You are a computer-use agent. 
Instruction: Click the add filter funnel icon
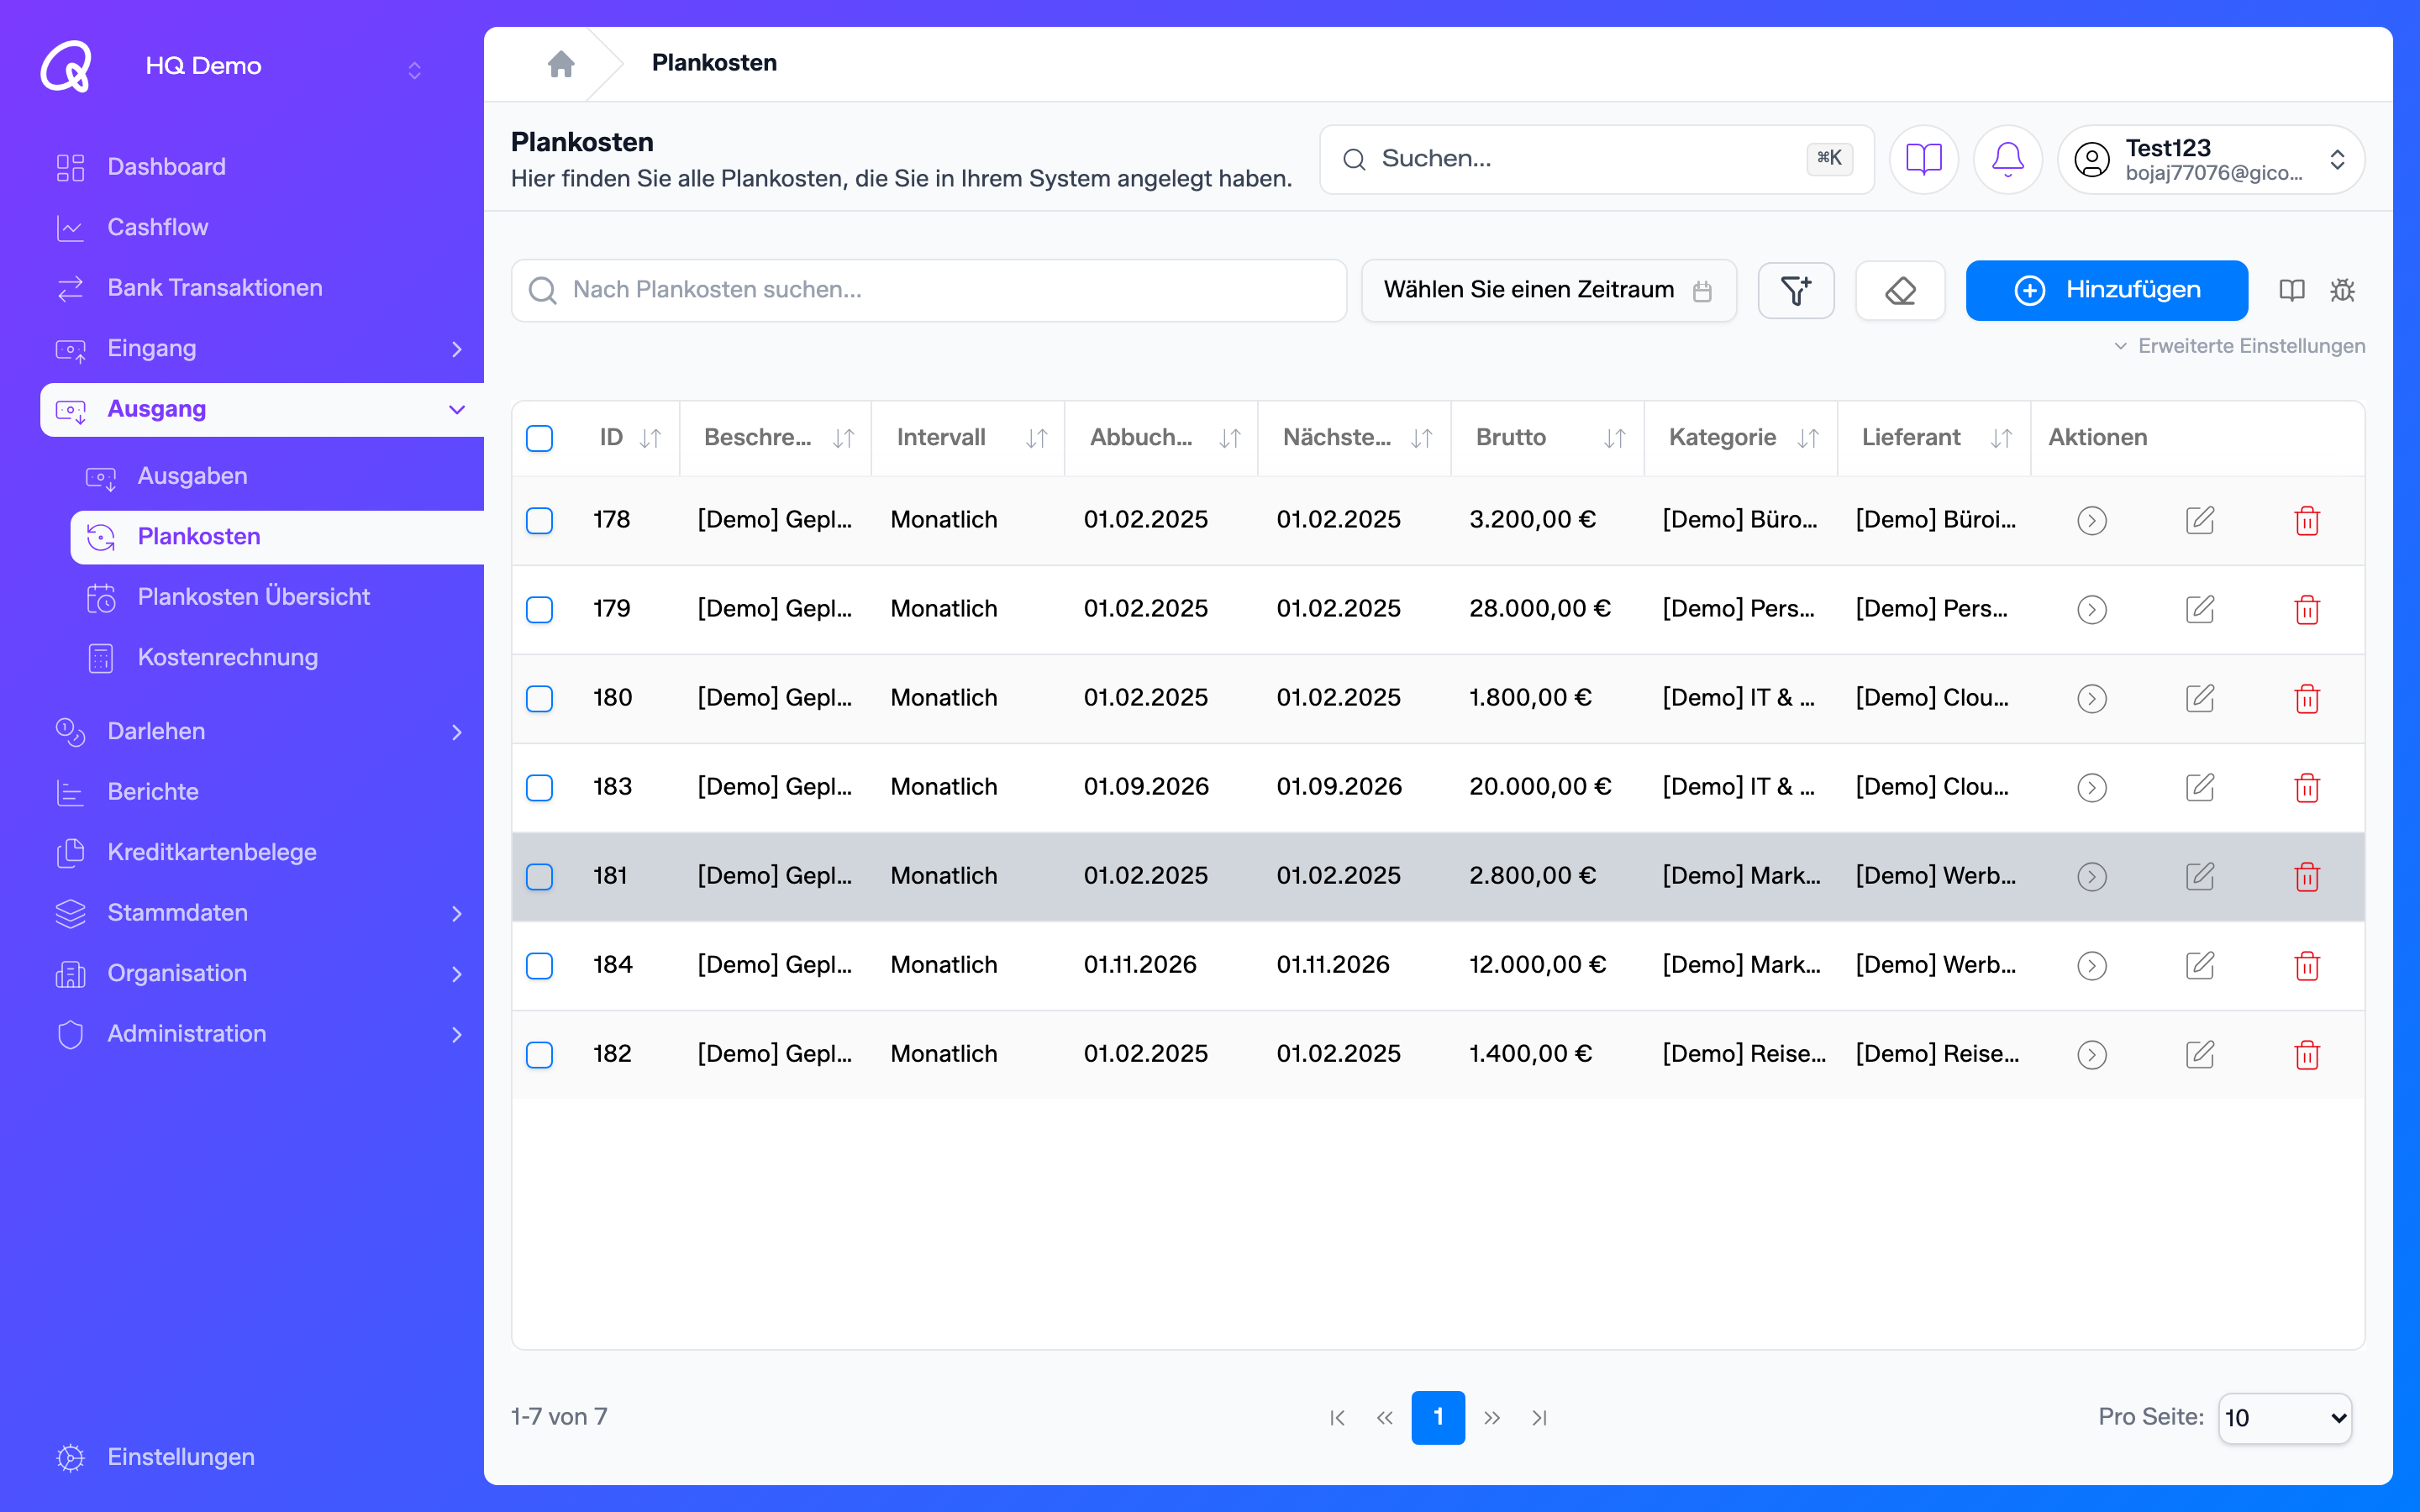(x=1796, y=291)
